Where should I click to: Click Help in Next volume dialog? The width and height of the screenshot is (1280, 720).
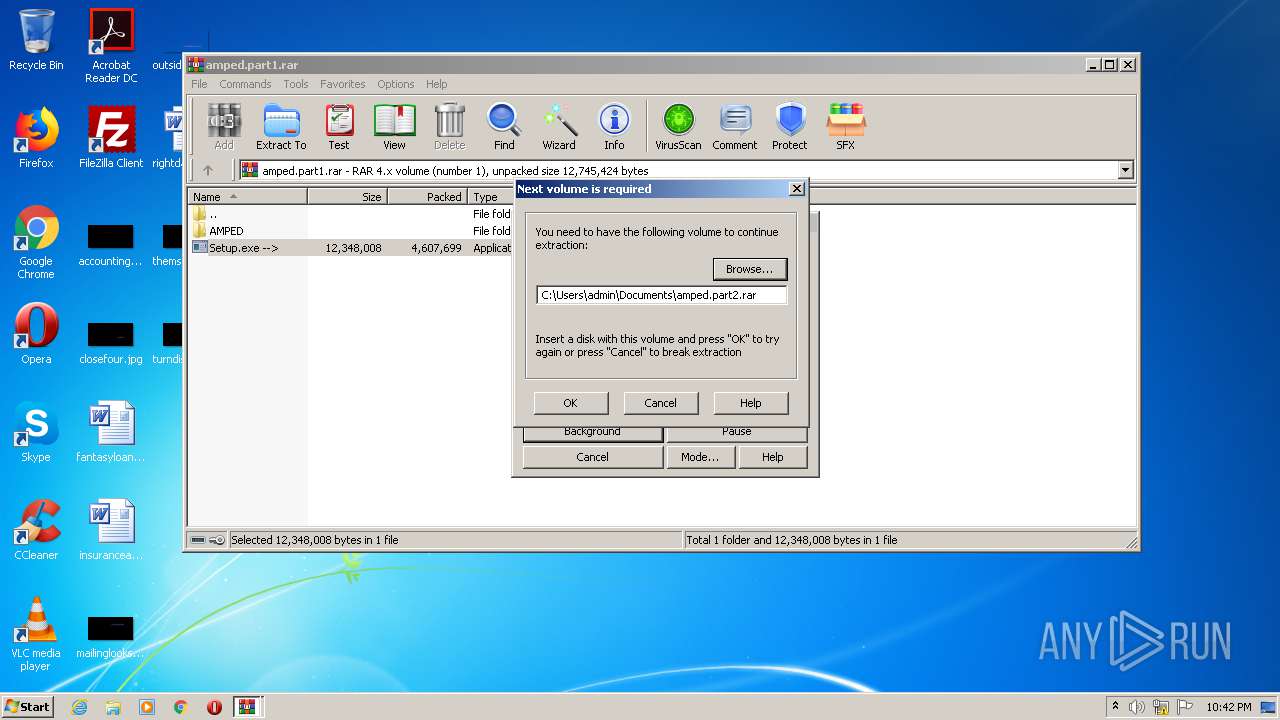(750, 403)
